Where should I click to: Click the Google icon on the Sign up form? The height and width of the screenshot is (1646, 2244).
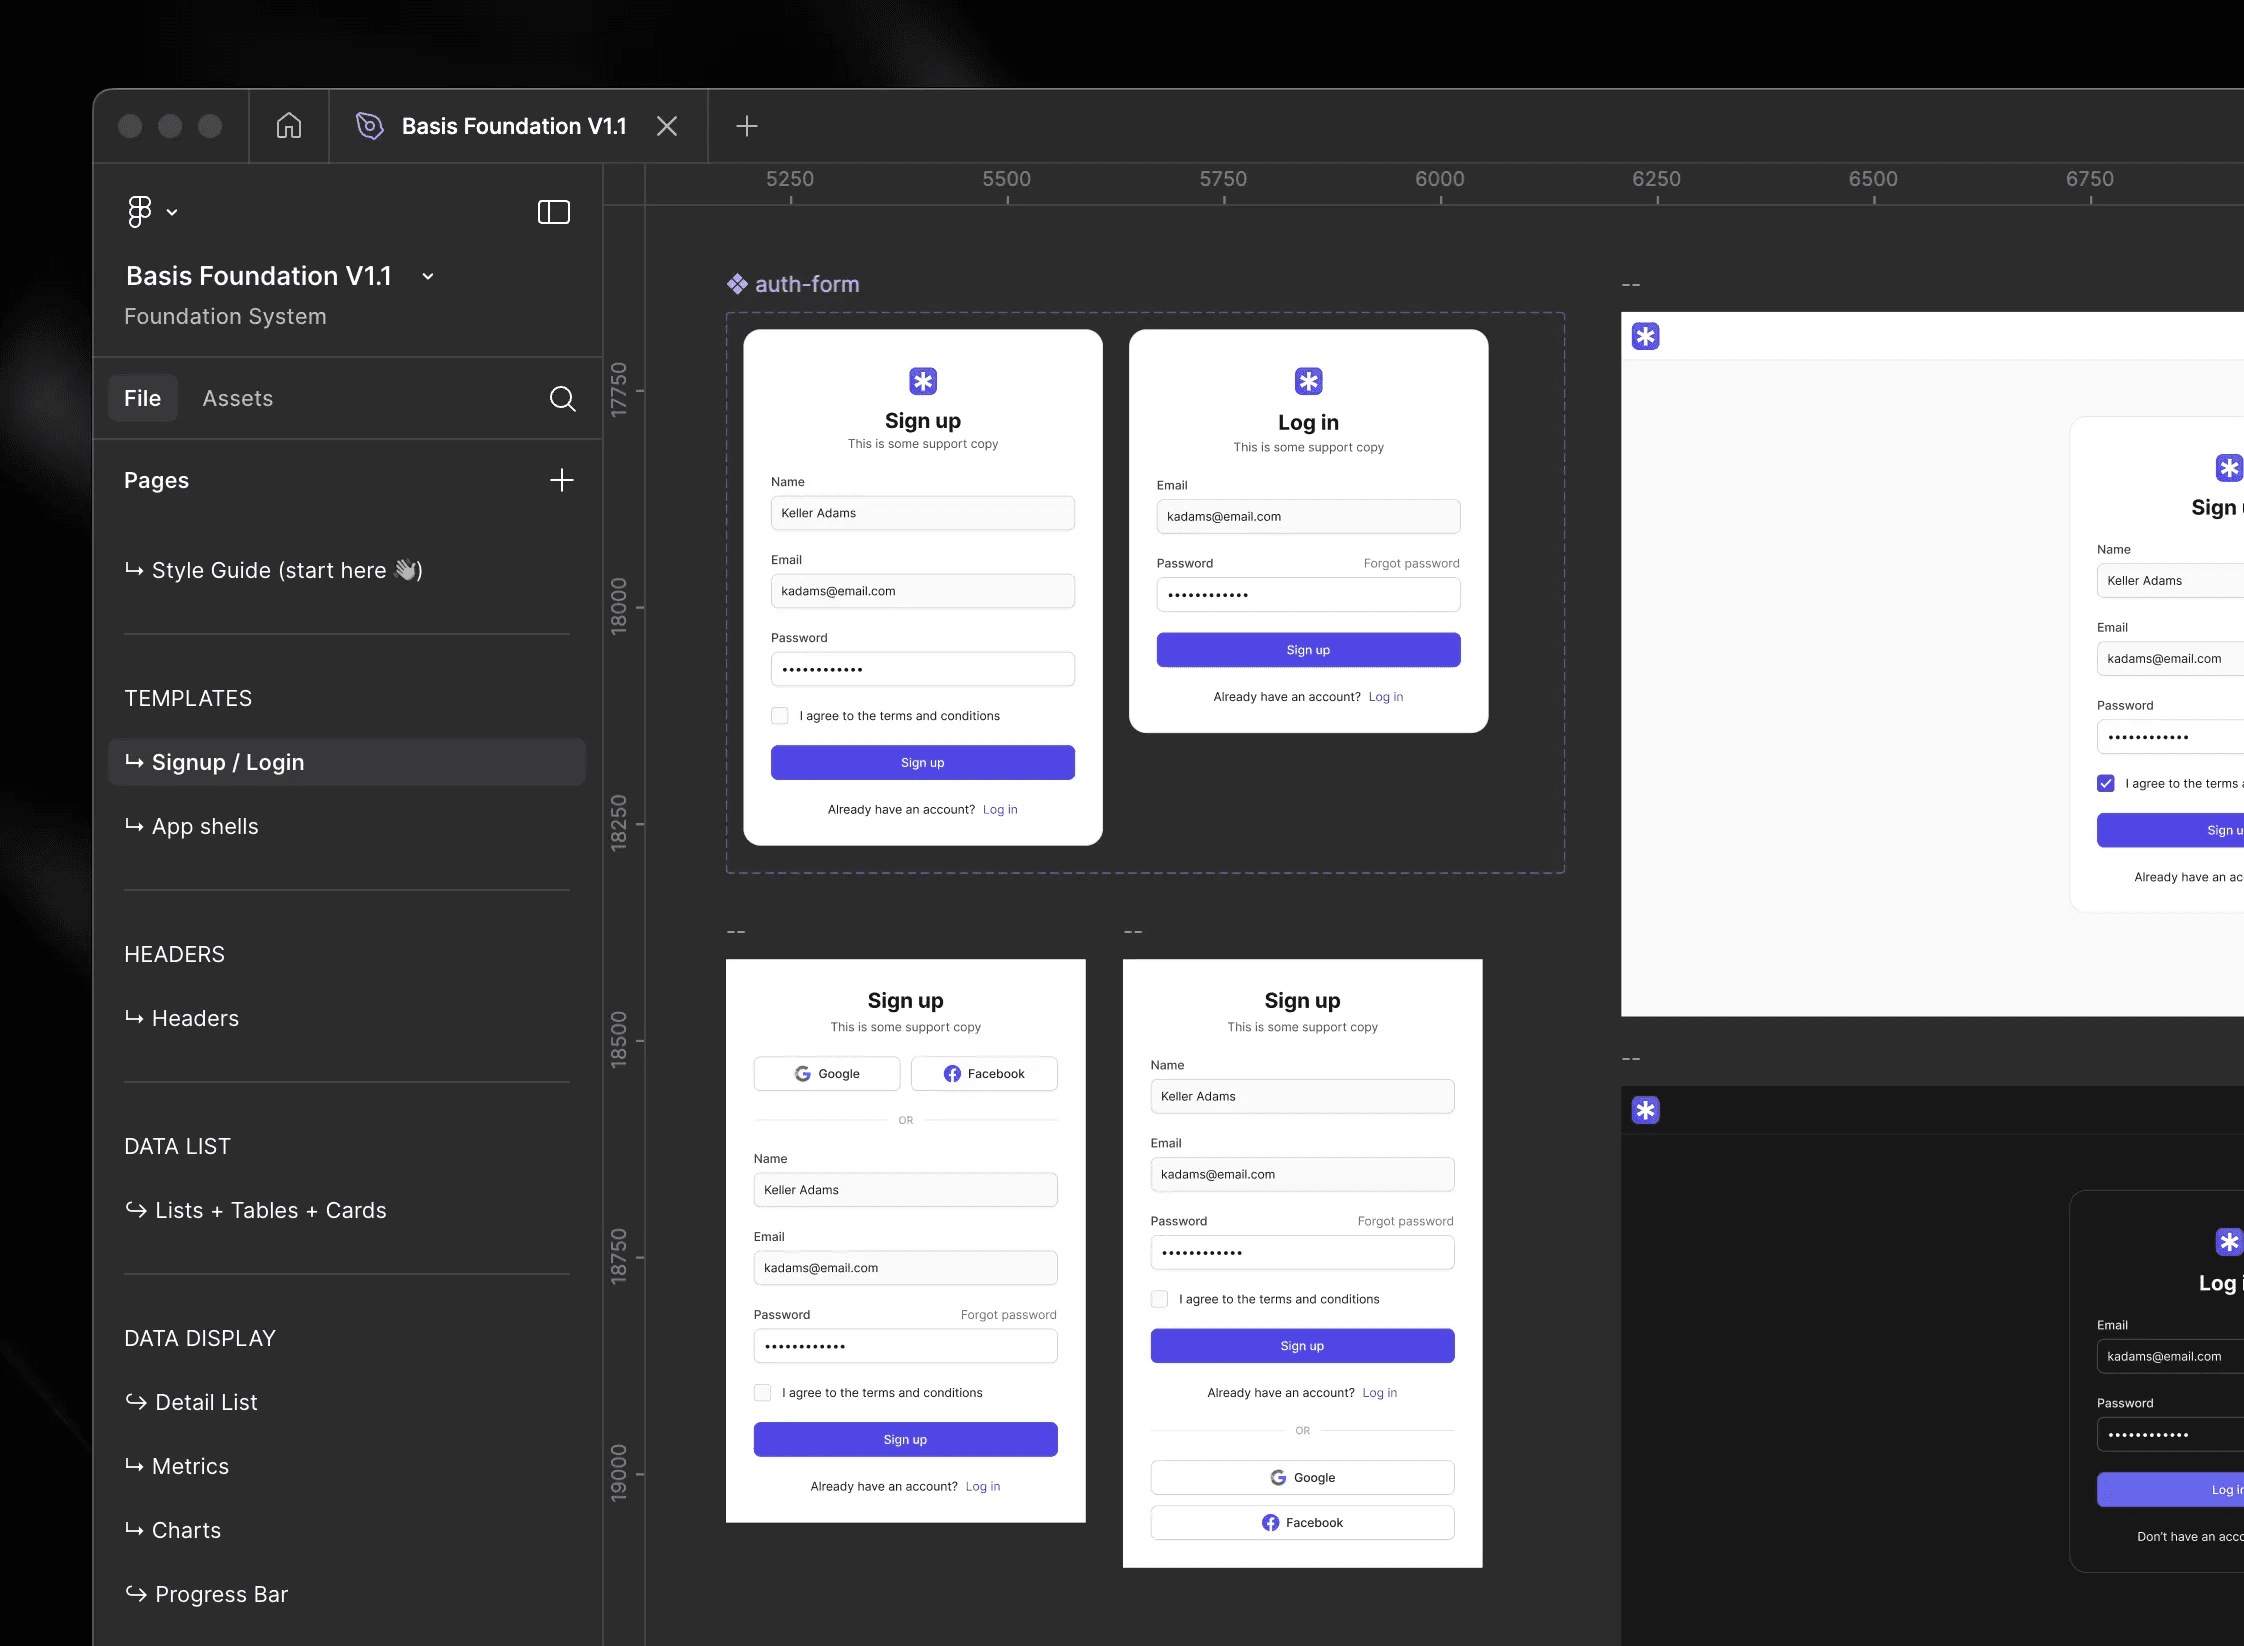point(804,1073)
